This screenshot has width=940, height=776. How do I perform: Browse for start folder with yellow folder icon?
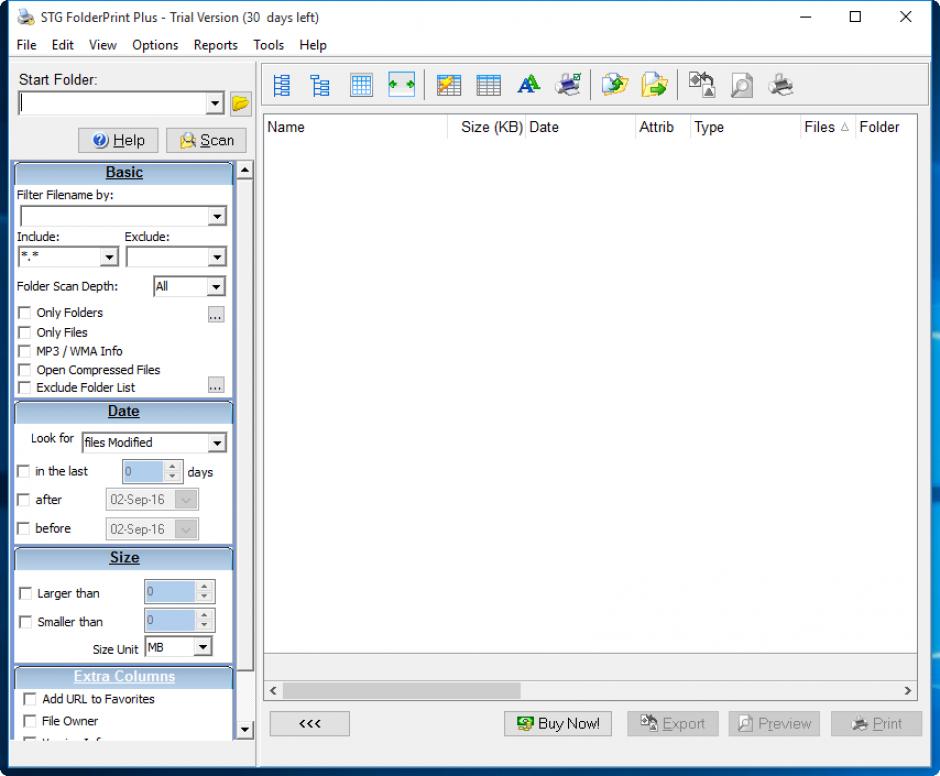pos(240,104)
